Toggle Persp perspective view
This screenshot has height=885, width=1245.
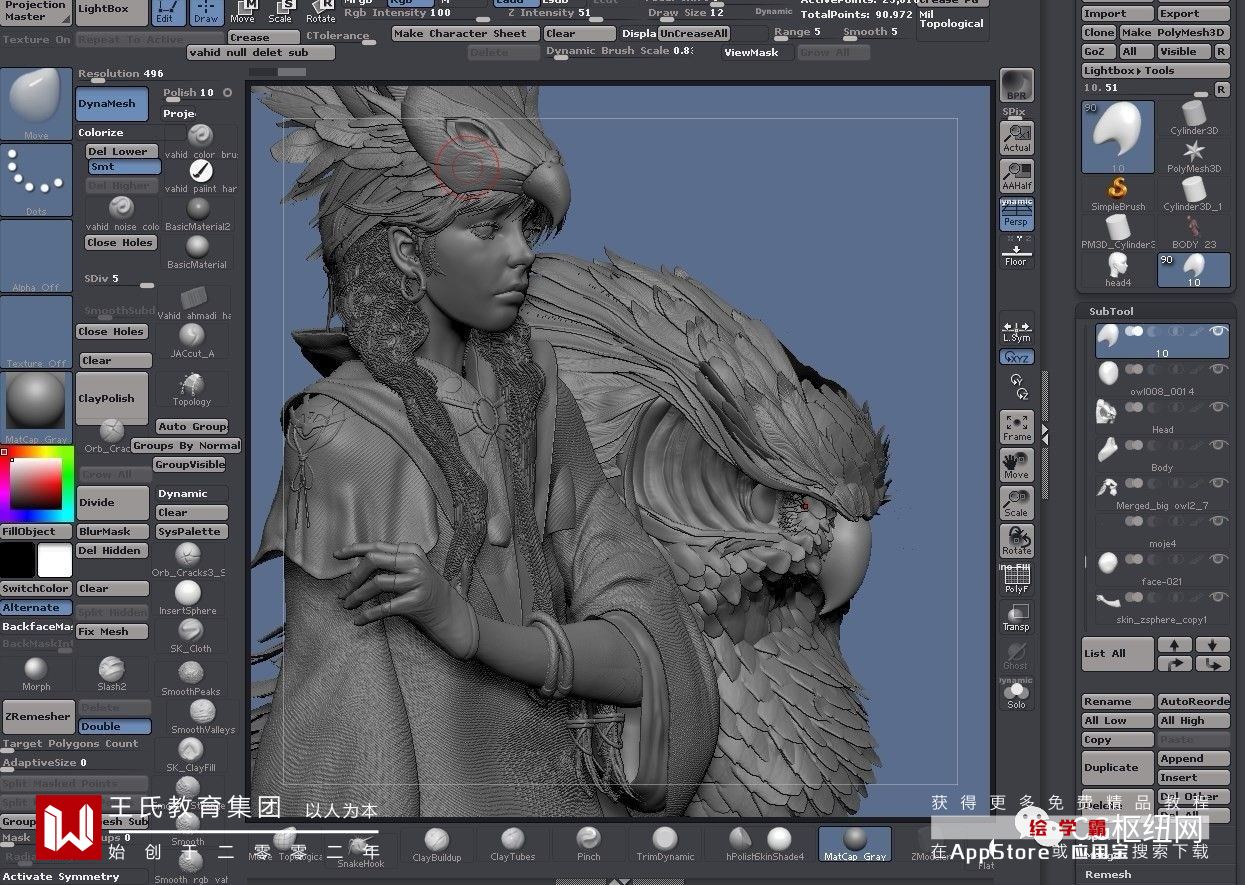pos(1017,216)
